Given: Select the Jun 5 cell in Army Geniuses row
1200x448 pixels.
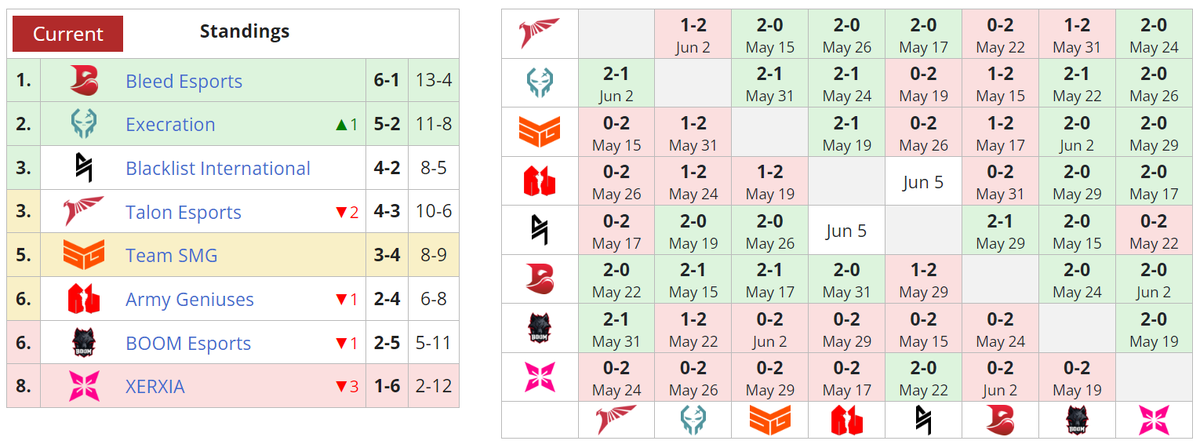Looking at the screenshot, I should pos(923,182).
